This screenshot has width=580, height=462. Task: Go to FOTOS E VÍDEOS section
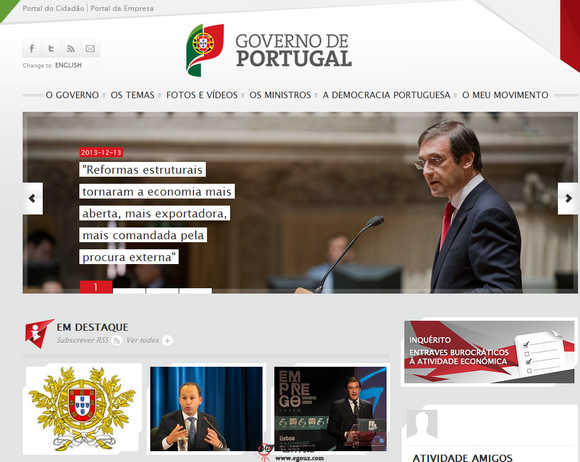click(202, 95)
